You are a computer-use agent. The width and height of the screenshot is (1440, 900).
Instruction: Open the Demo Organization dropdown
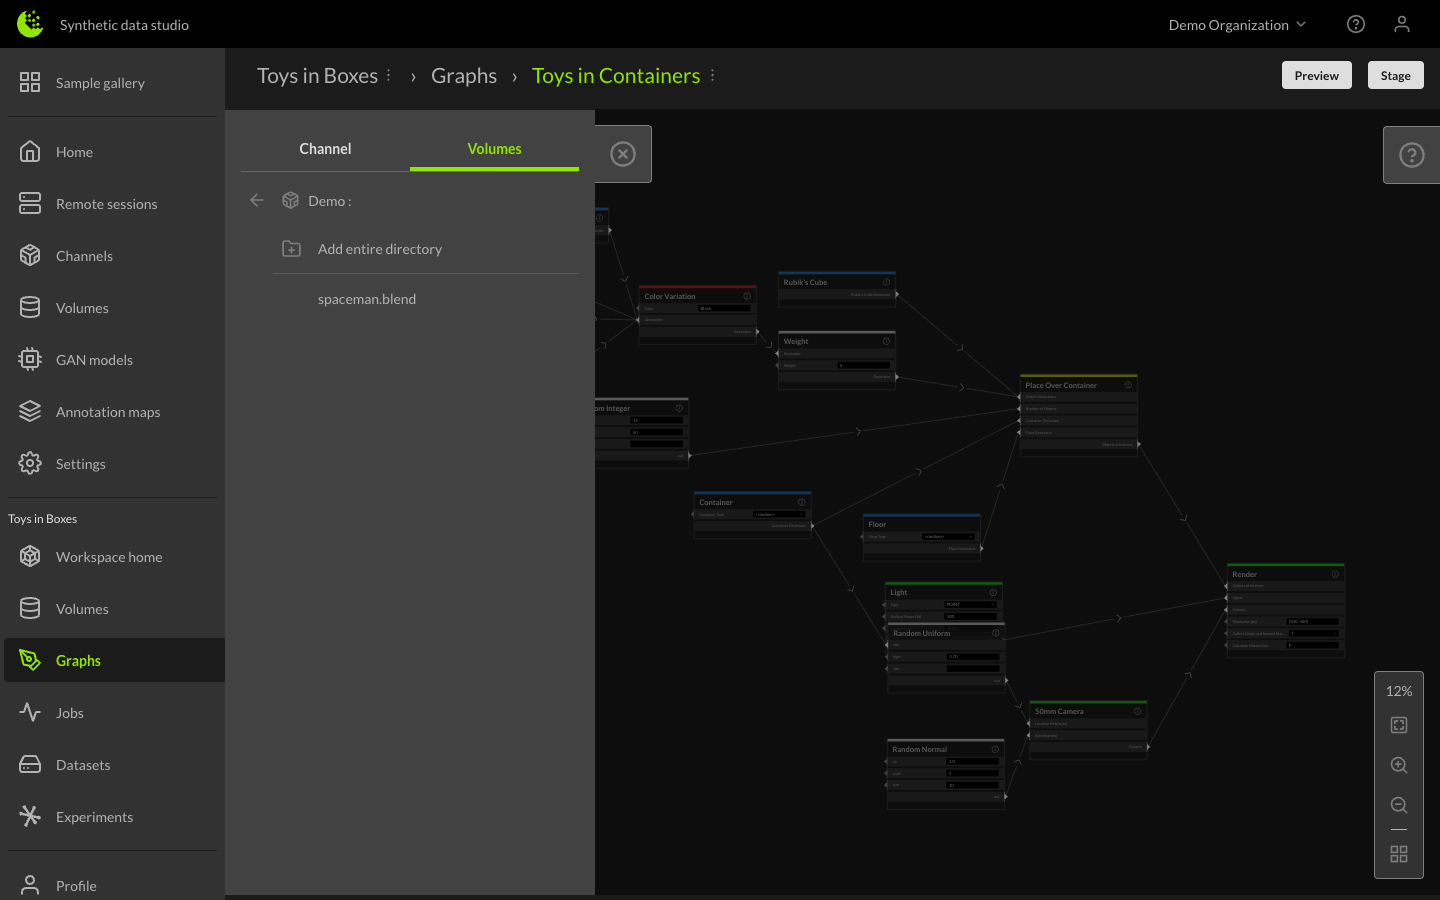click(1237, 24)
